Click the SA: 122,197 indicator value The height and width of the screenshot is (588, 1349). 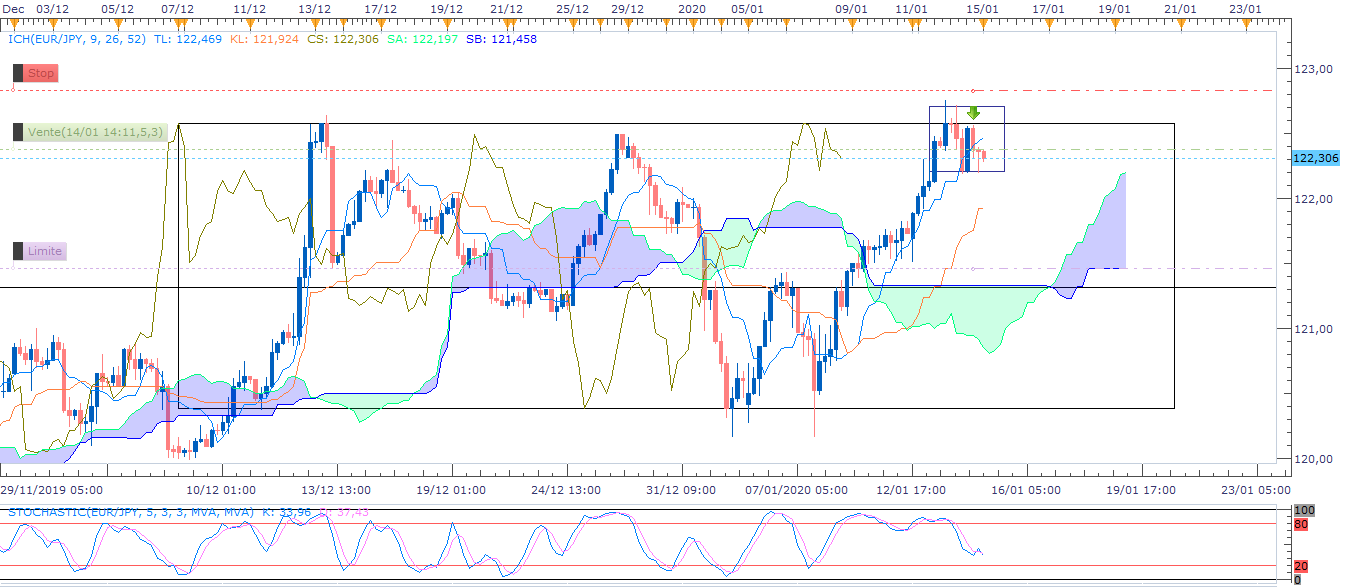(x=423, y=39)
